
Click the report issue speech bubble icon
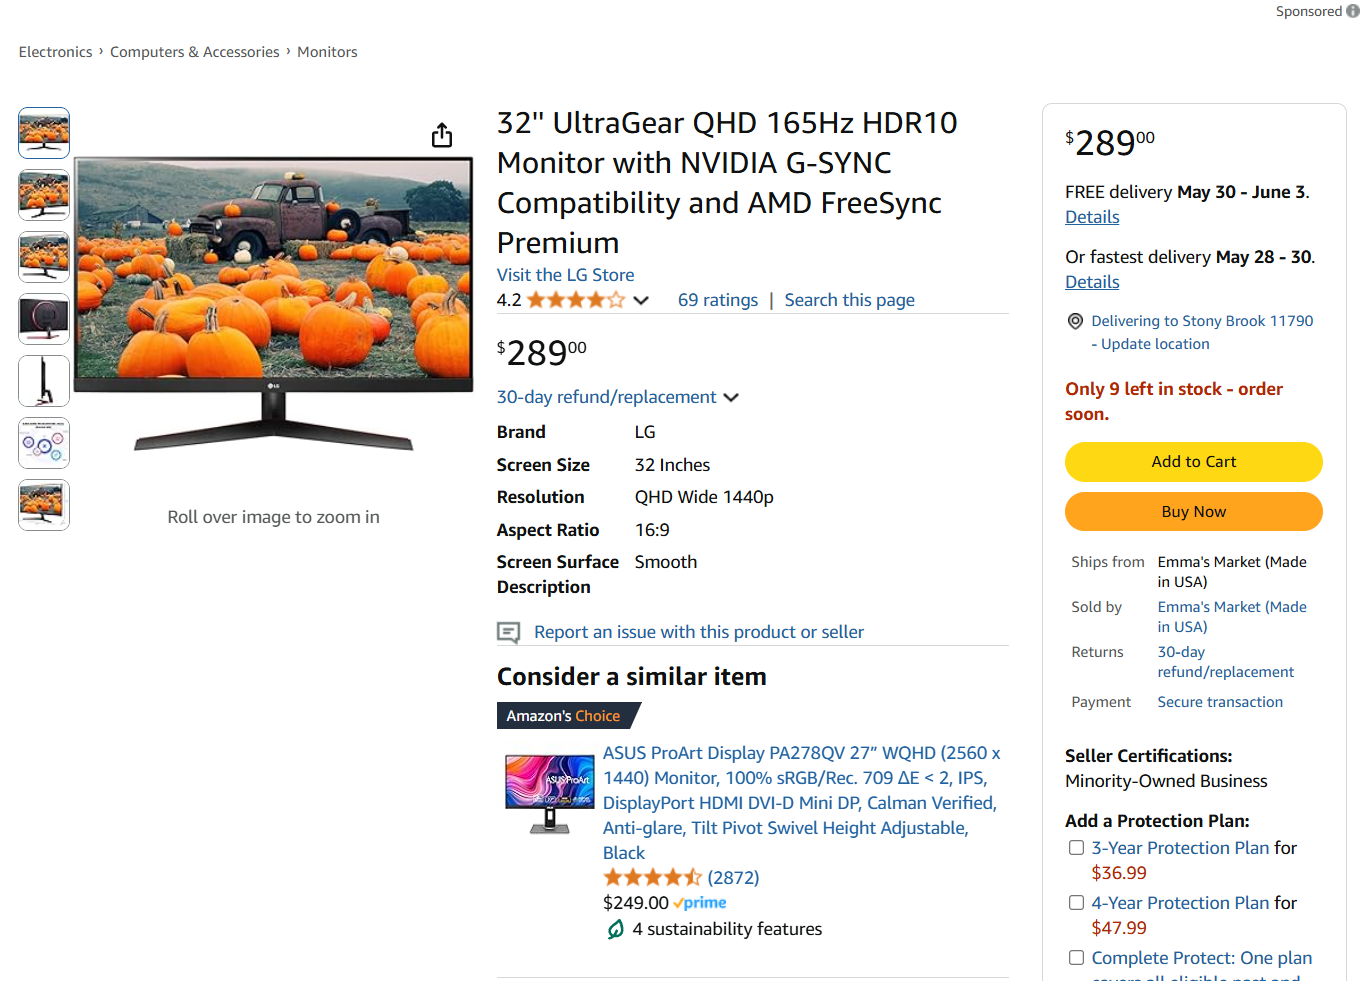(x=509, y=632)
